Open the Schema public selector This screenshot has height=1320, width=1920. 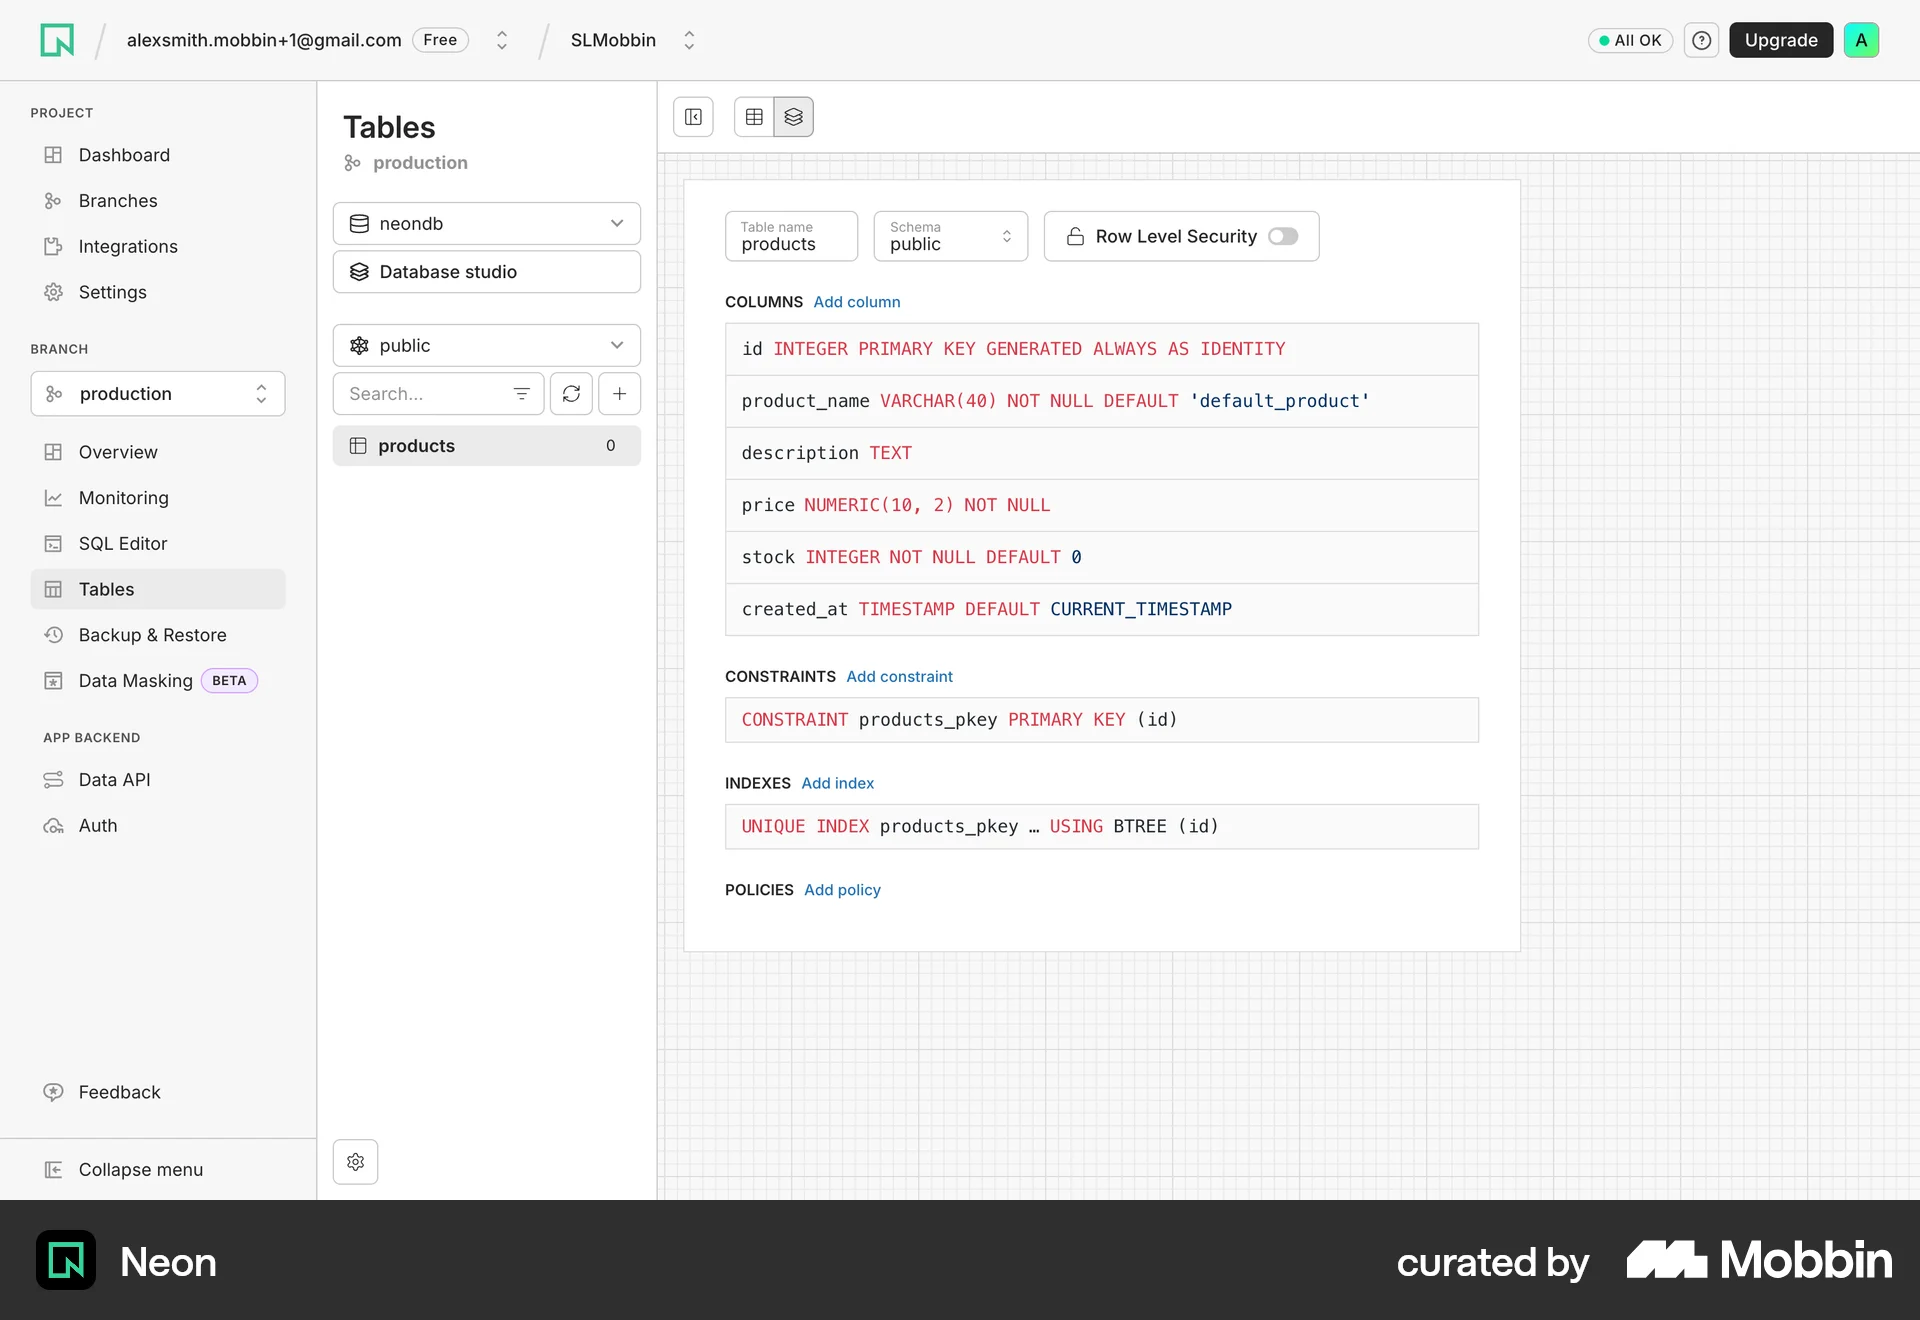[950, 237]
